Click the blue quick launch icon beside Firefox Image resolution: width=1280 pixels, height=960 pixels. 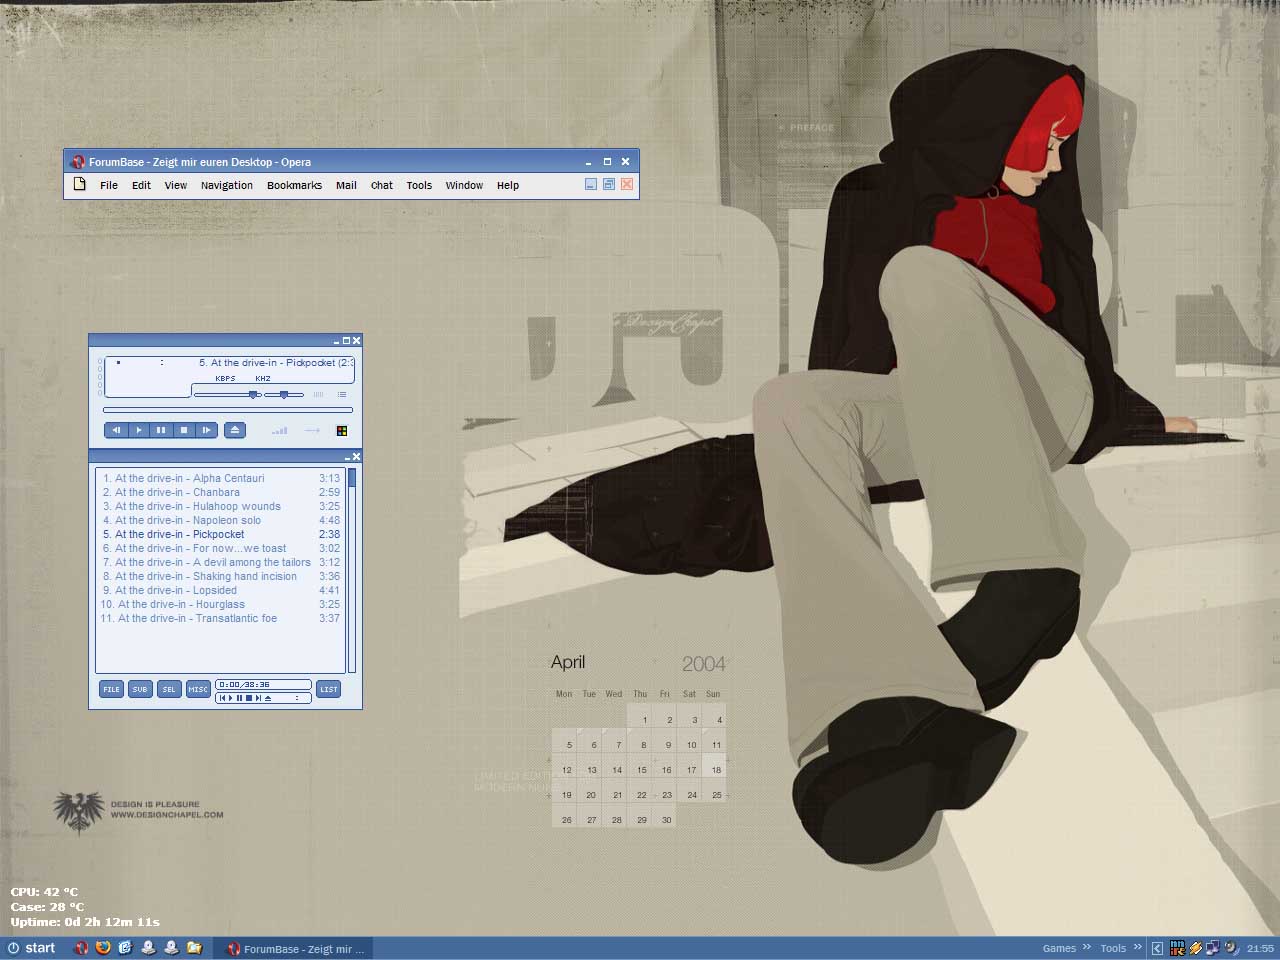click(x=125, y=948)
